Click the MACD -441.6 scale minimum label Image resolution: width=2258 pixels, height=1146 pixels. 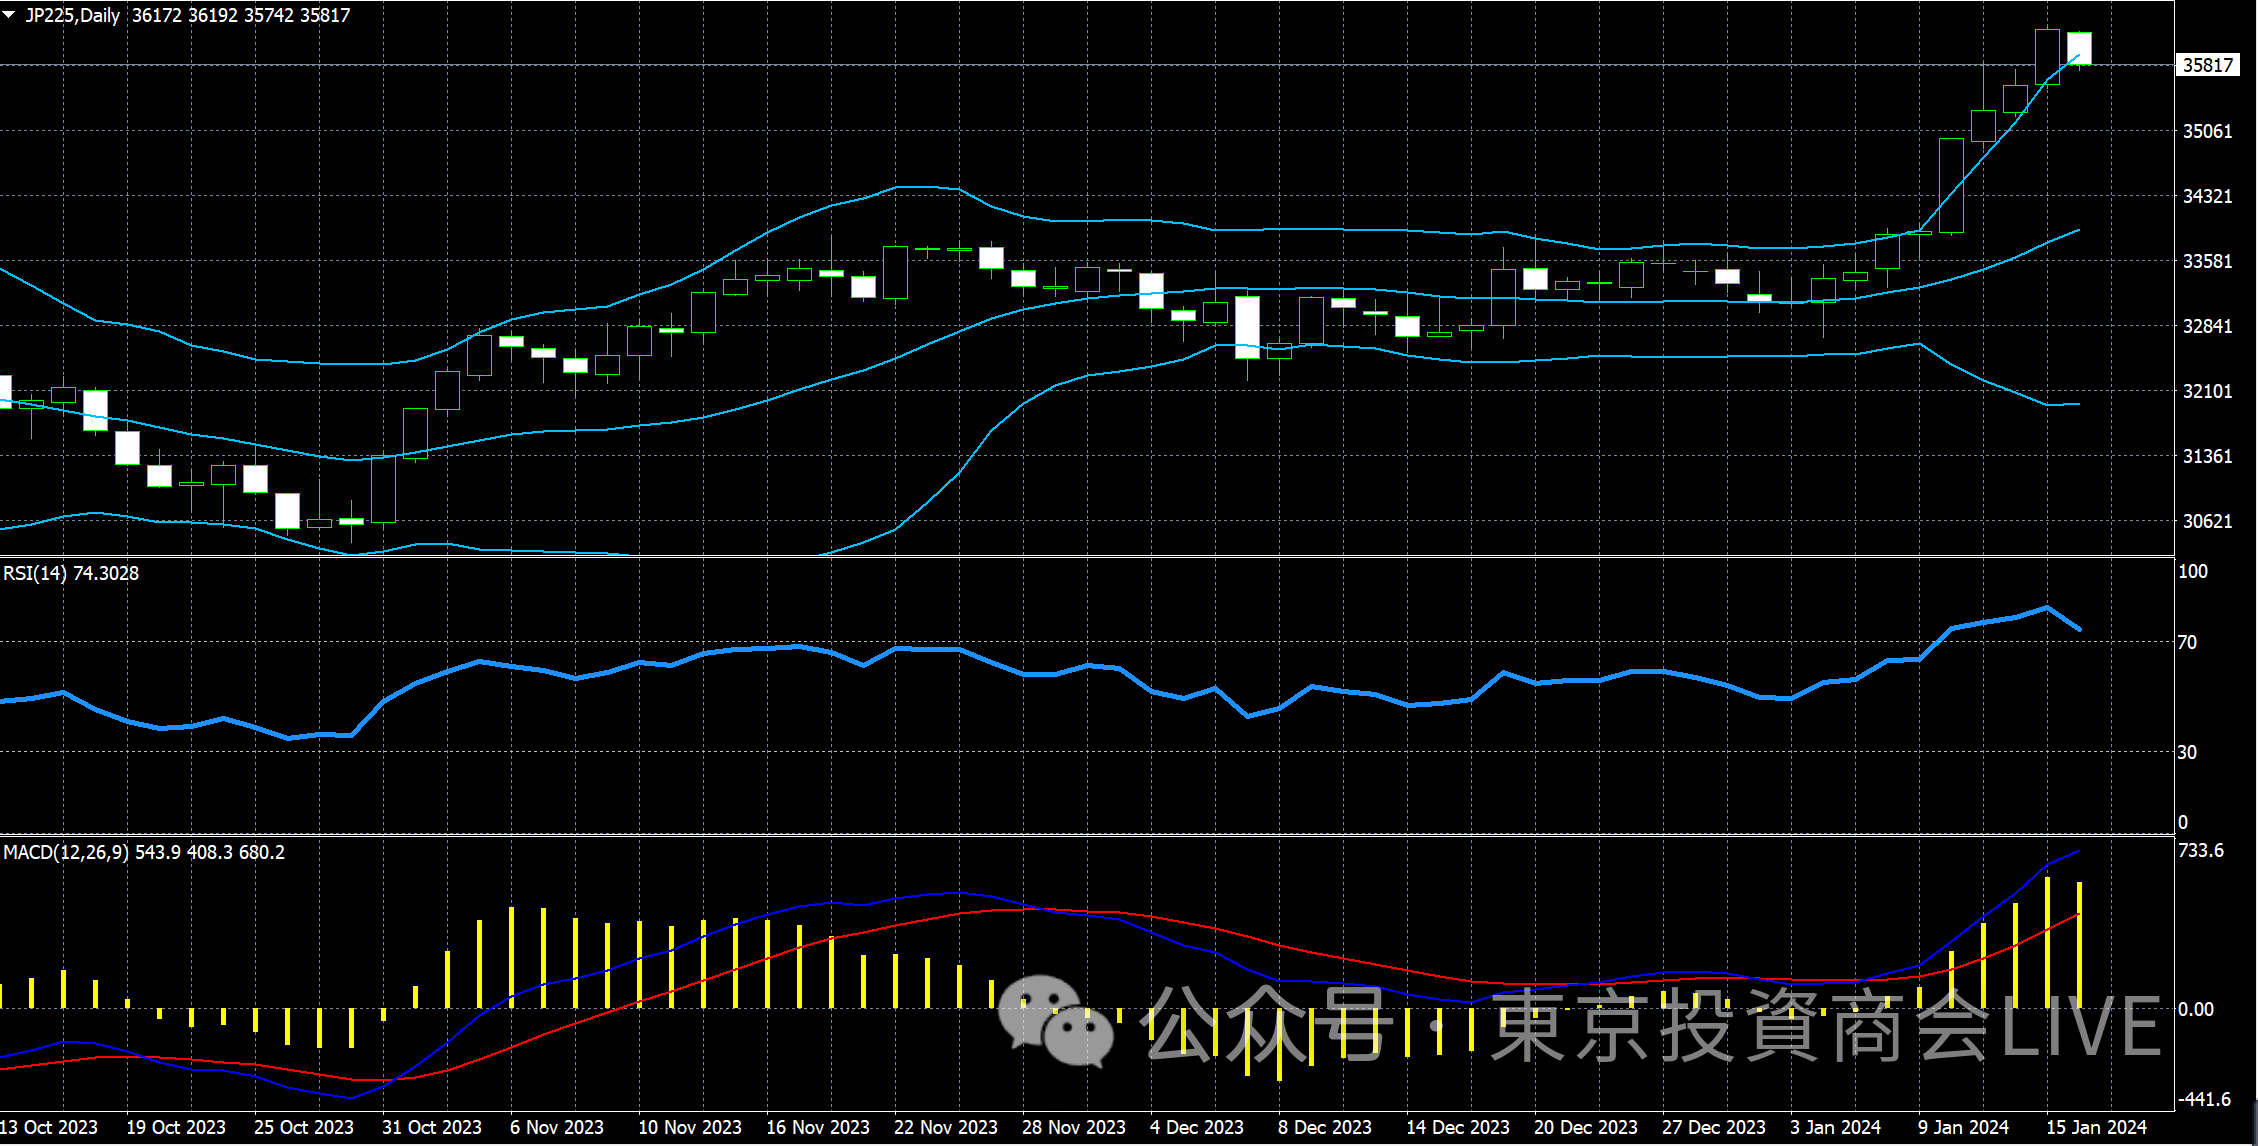point(2204,1099)
